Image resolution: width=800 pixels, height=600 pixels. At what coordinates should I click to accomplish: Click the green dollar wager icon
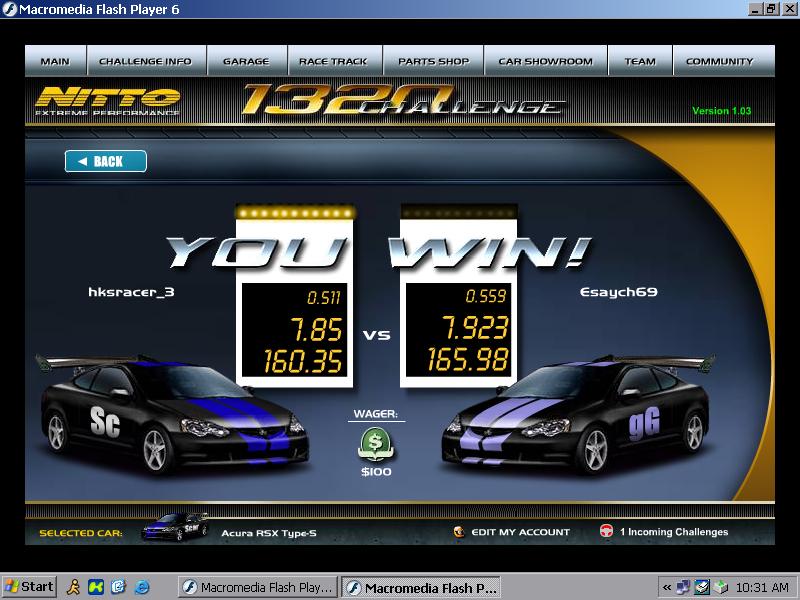click(376, 444)
